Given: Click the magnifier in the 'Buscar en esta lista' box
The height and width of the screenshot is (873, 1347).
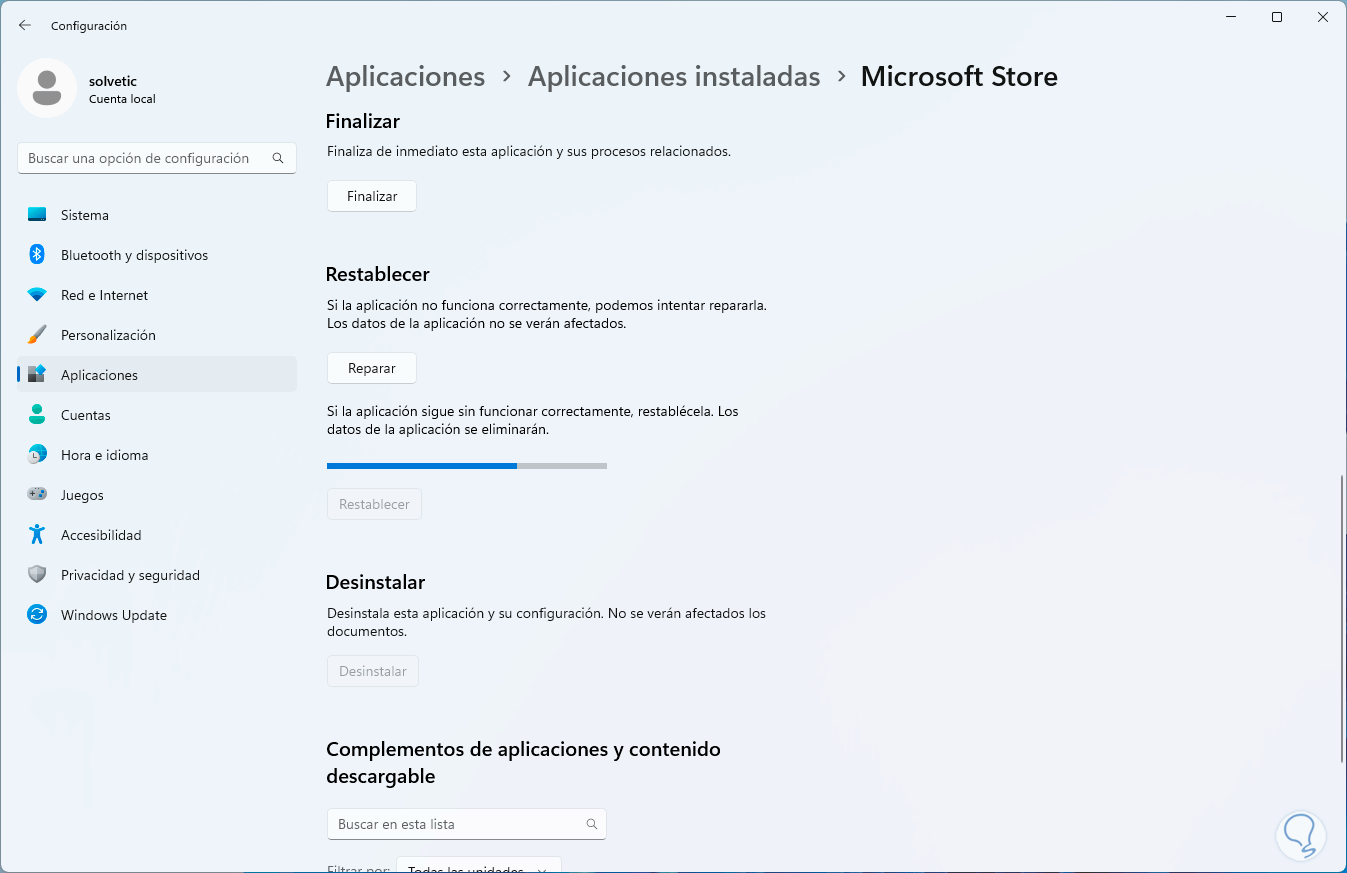Looking at the screenshot, I should click(592, 824).
